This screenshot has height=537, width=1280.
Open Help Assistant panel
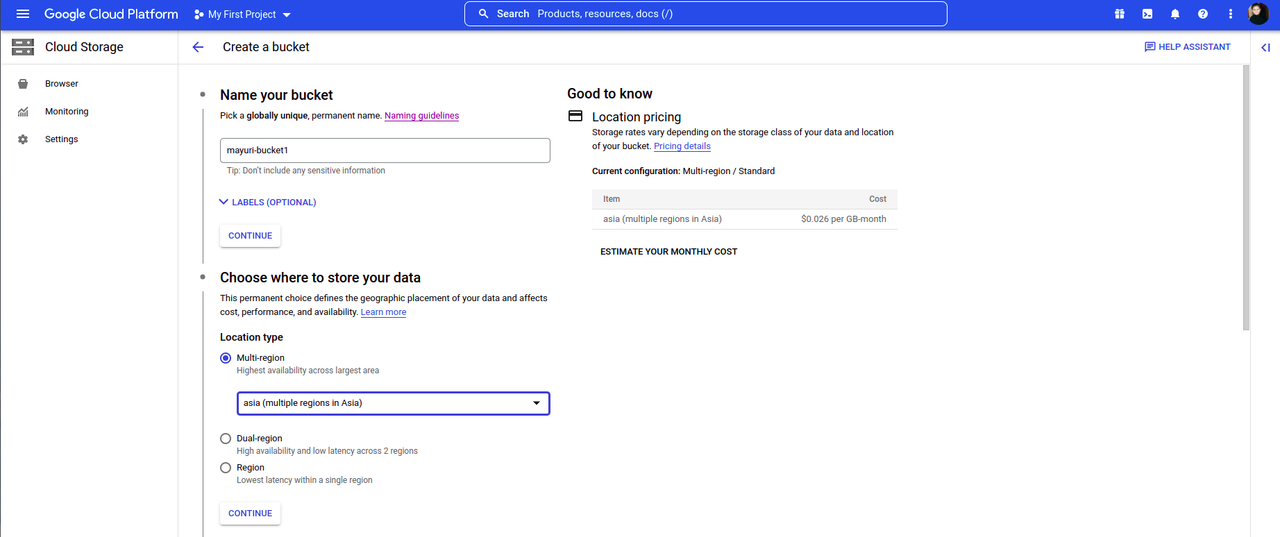point(1187,47)
